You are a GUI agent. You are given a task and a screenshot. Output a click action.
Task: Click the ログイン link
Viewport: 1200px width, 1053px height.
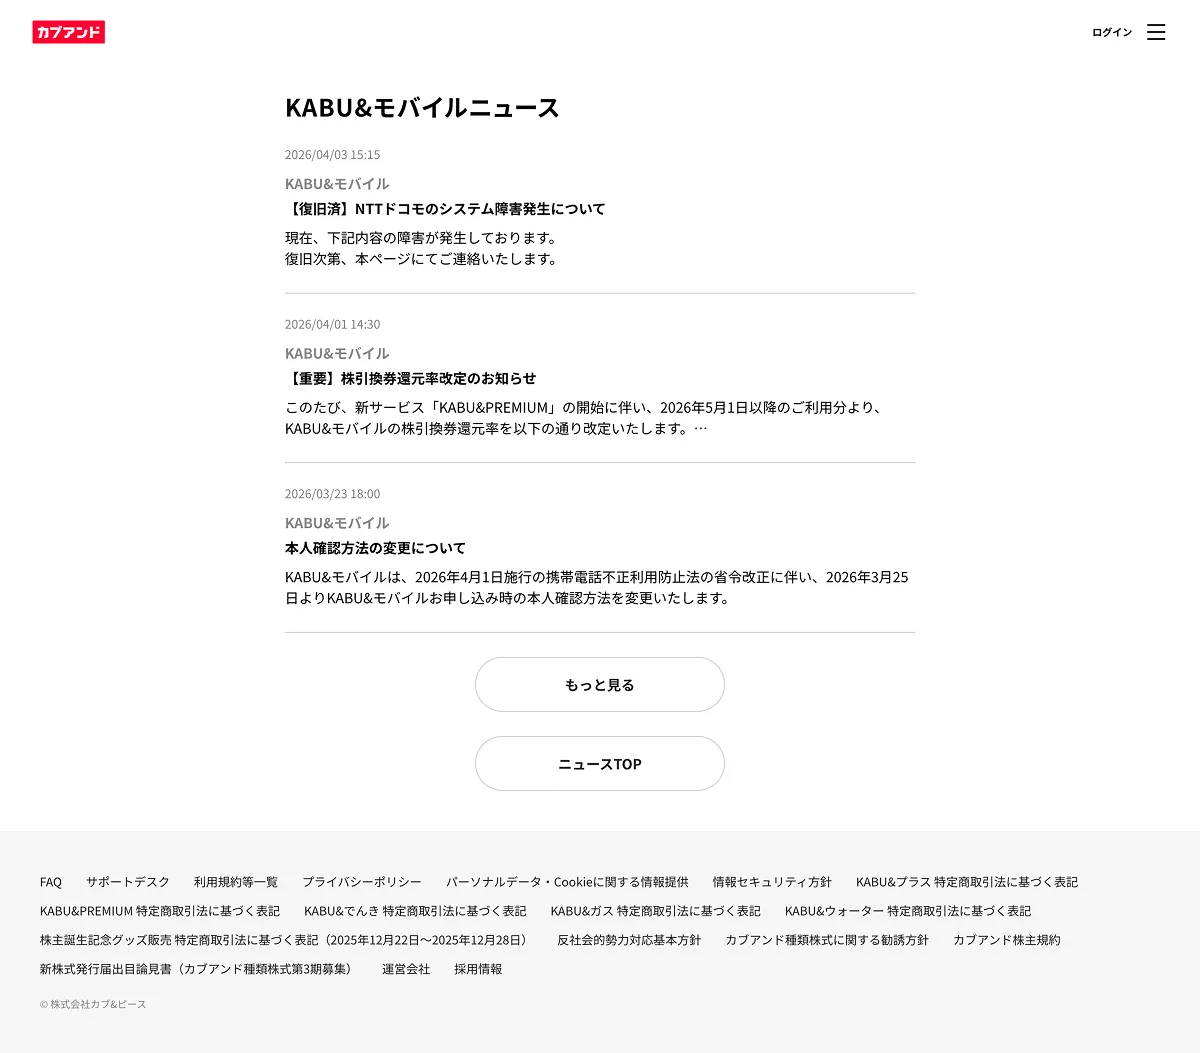(x=1111, y=32)
